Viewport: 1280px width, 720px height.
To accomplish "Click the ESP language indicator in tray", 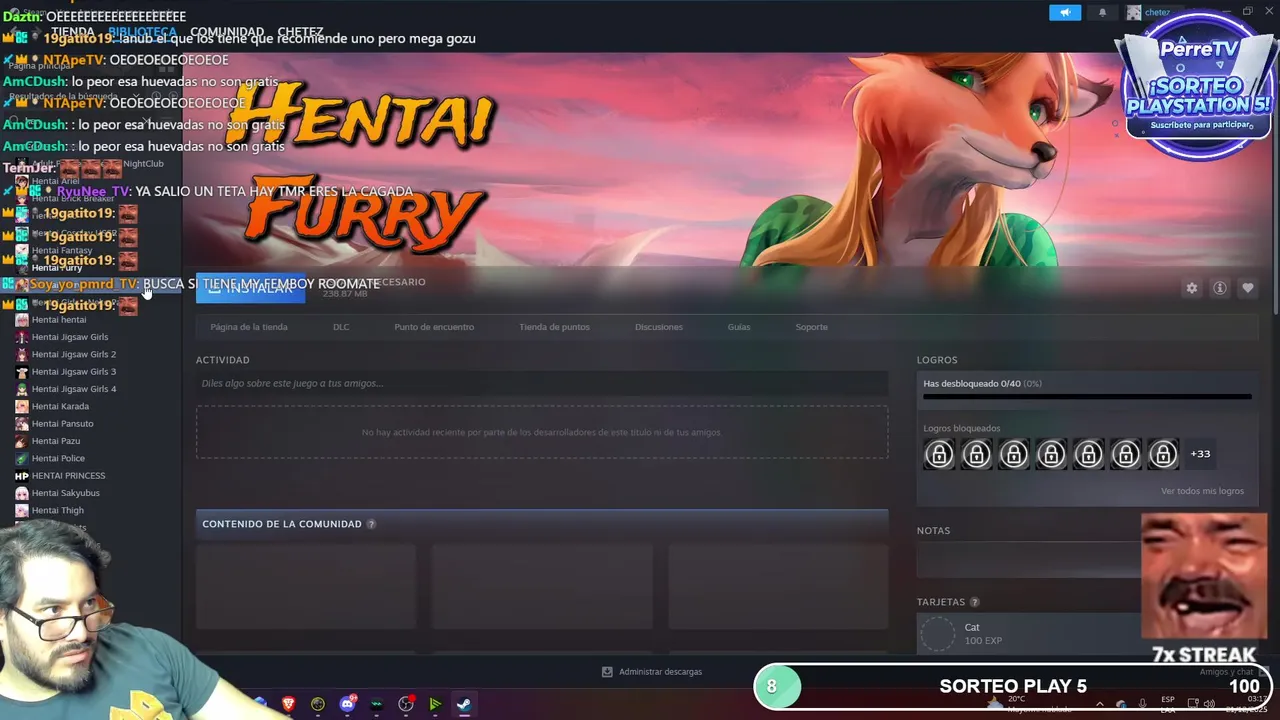I will pyautogui.click(x=1168, y=704).
